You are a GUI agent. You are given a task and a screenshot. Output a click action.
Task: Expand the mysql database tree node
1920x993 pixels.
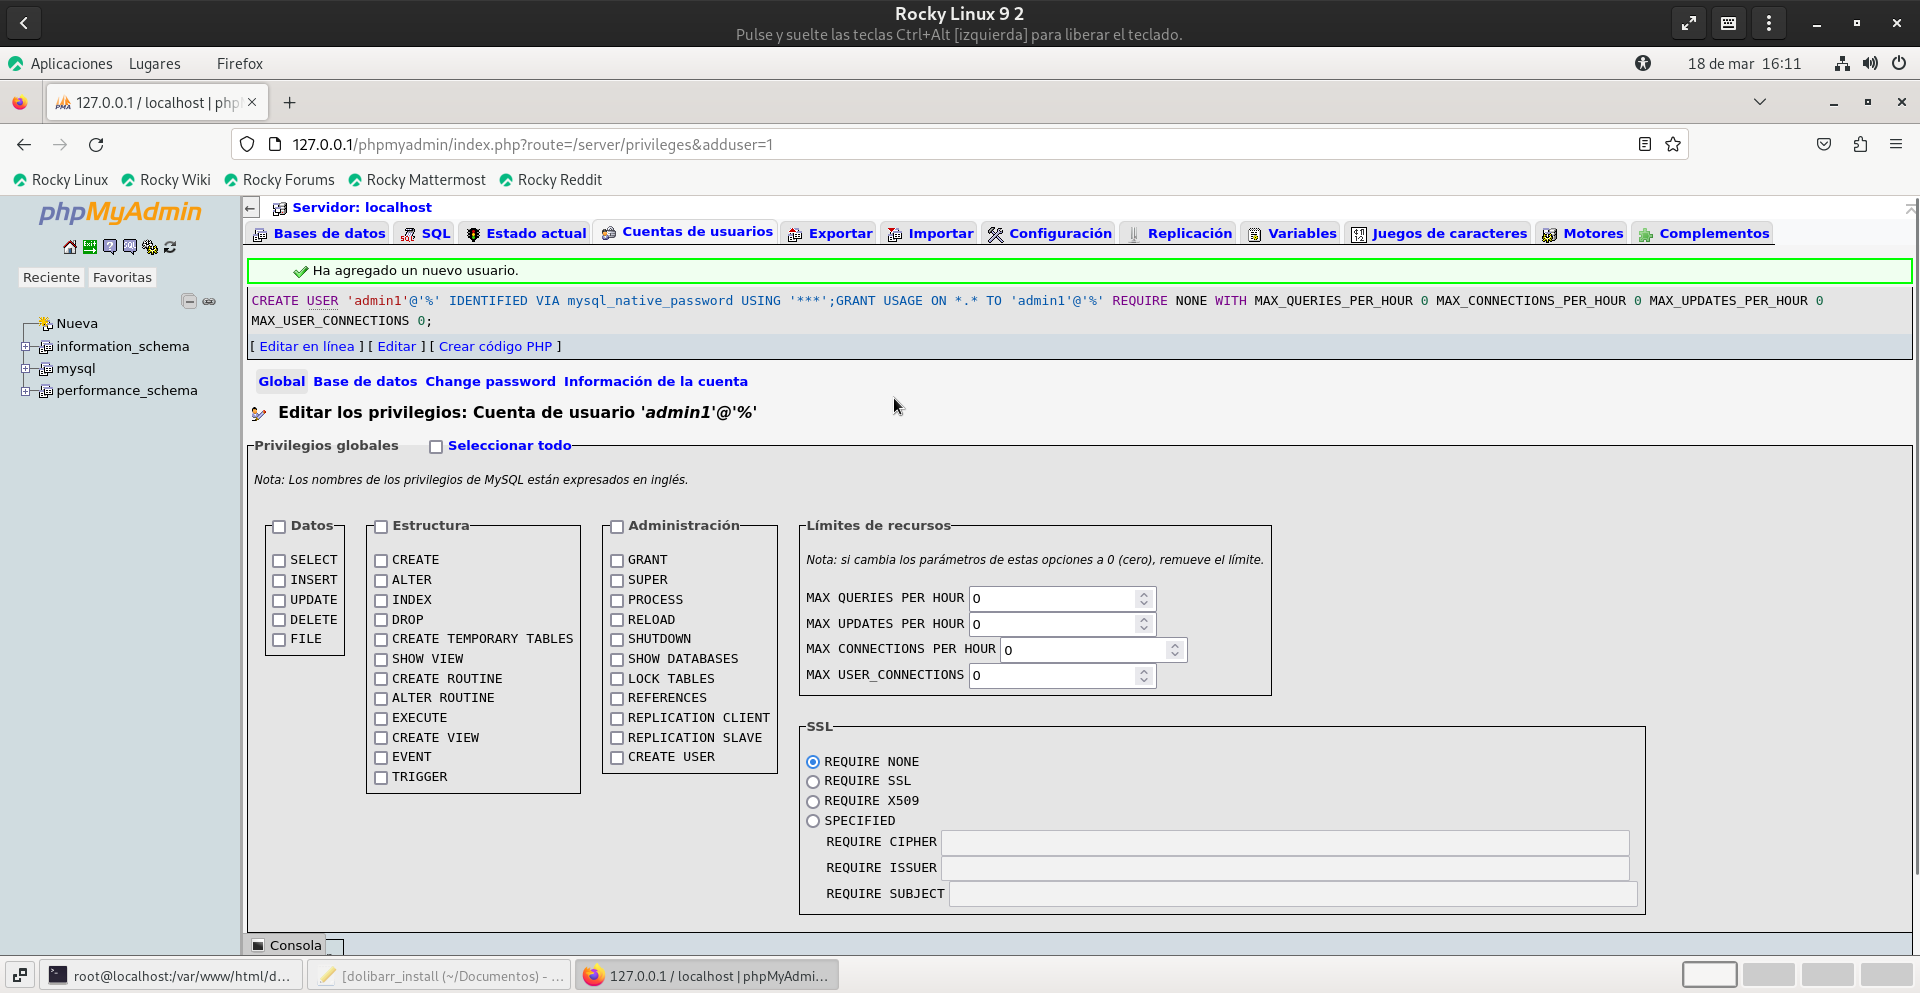pos(26,369)
